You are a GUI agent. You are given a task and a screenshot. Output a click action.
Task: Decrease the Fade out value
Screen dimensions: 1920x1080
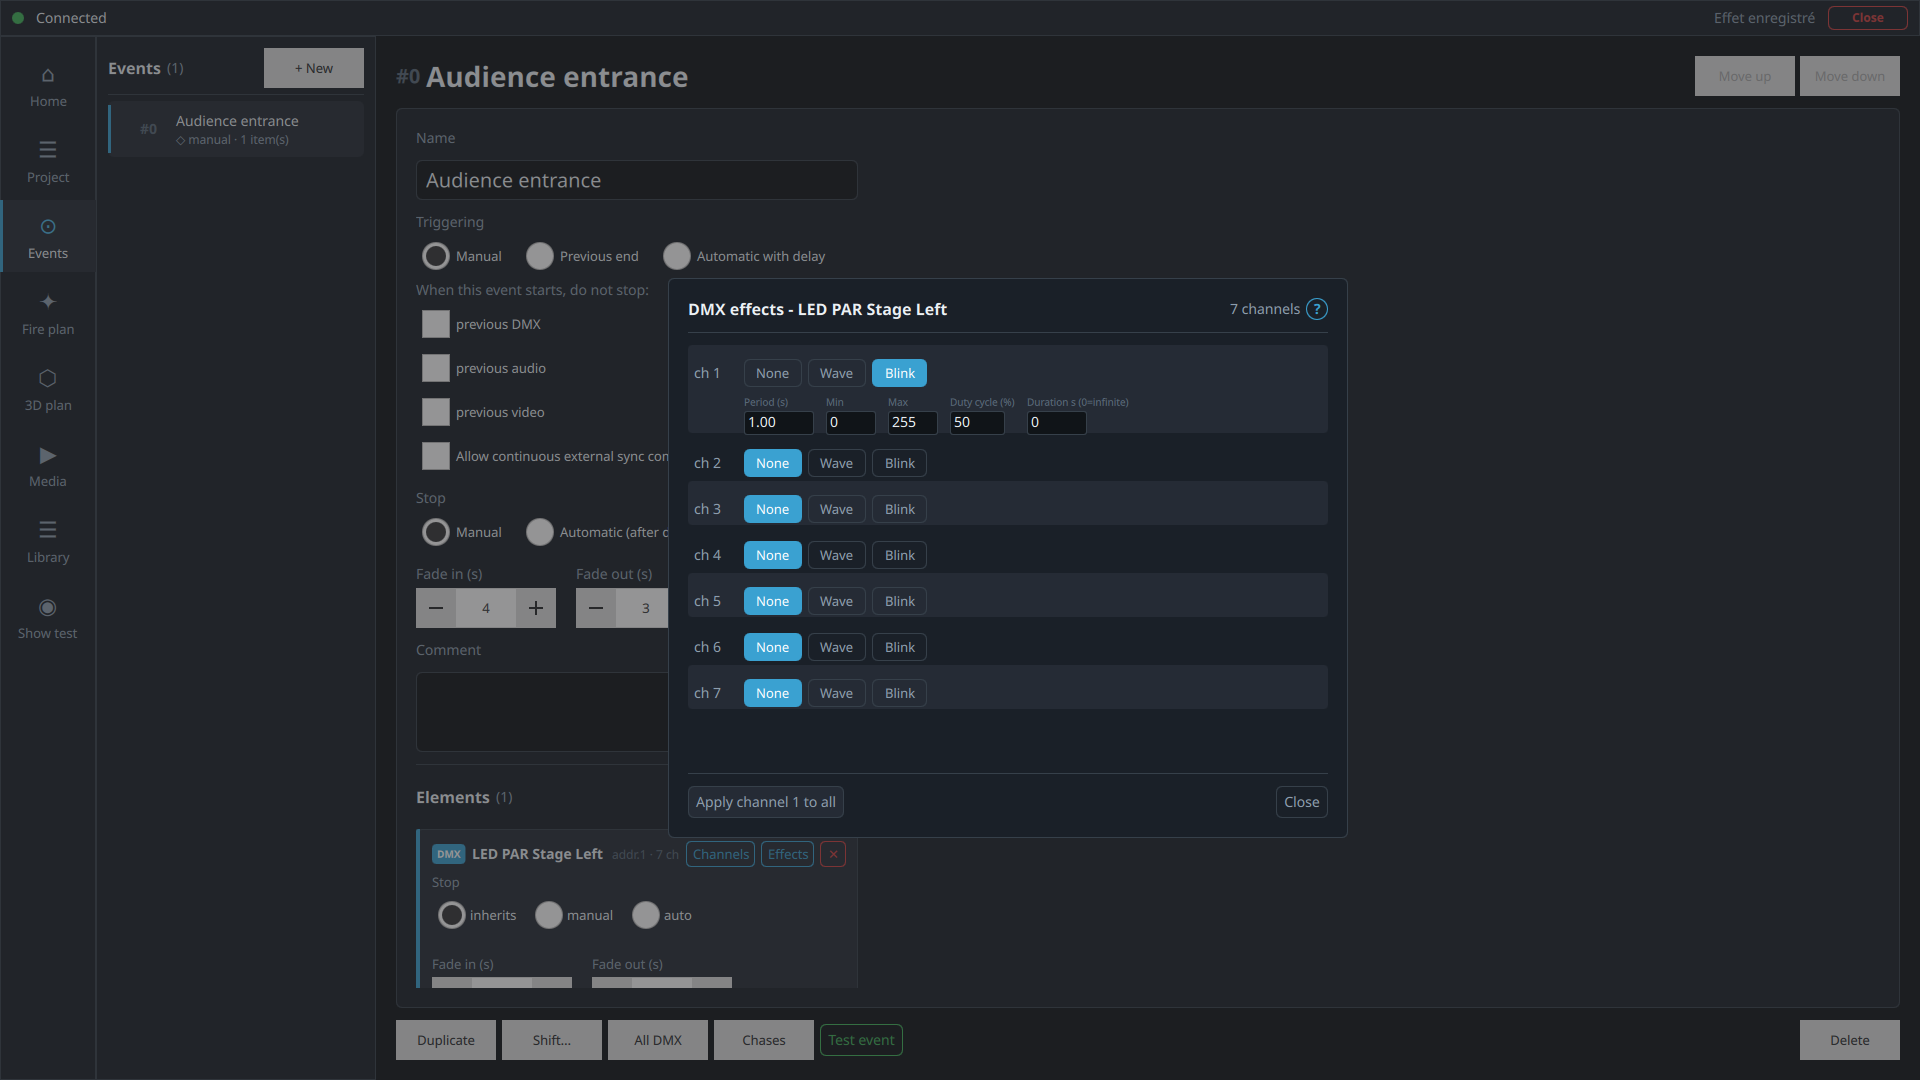(x=596, y=608)
